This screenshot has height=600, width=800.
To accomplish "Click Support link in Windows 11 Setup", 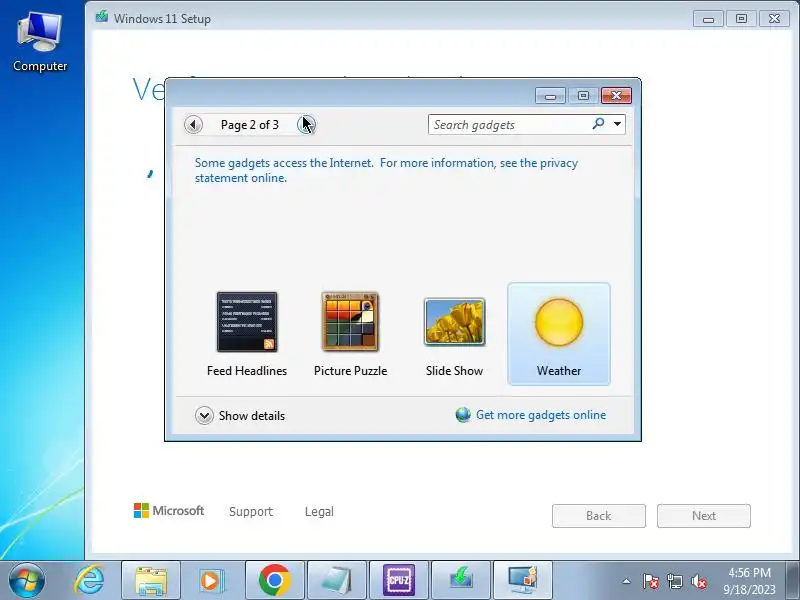I will pos(251,511).
